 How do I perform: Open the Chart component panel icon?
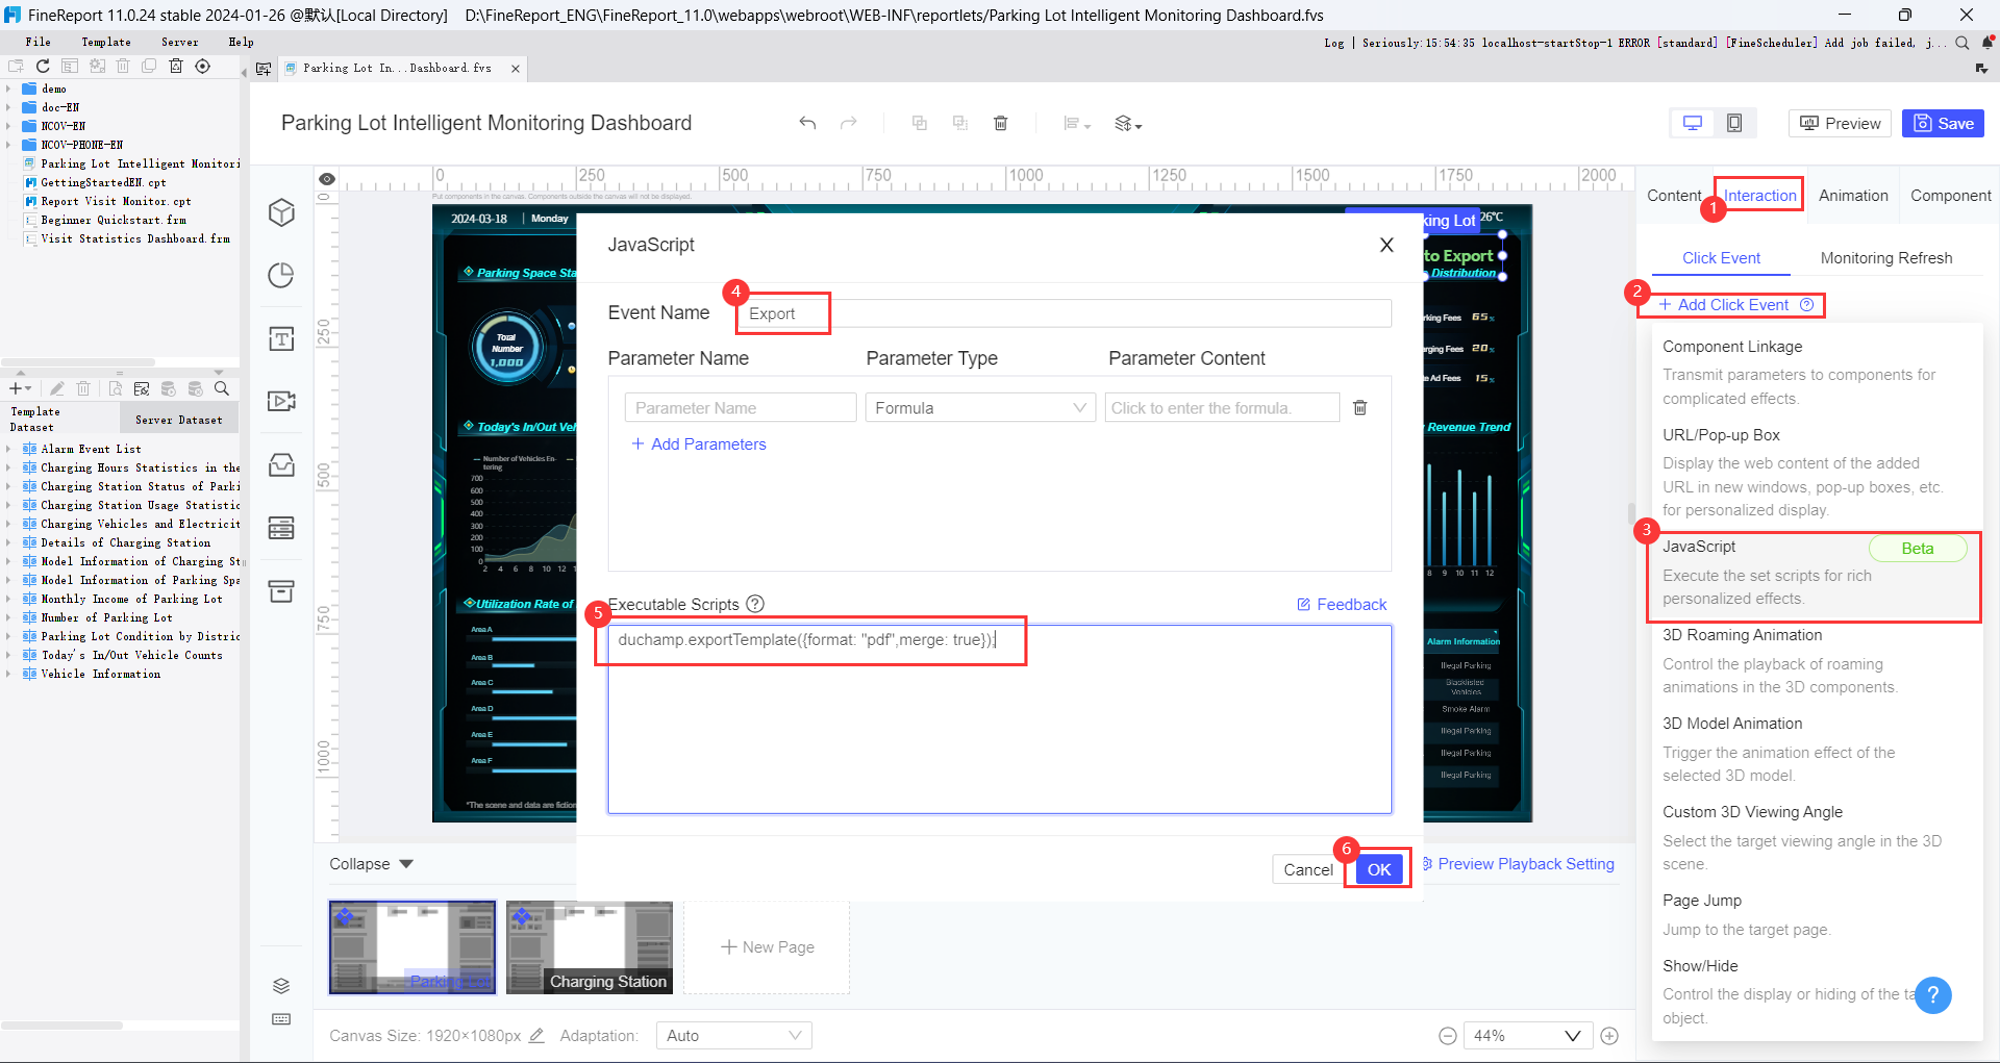point(281,274)
